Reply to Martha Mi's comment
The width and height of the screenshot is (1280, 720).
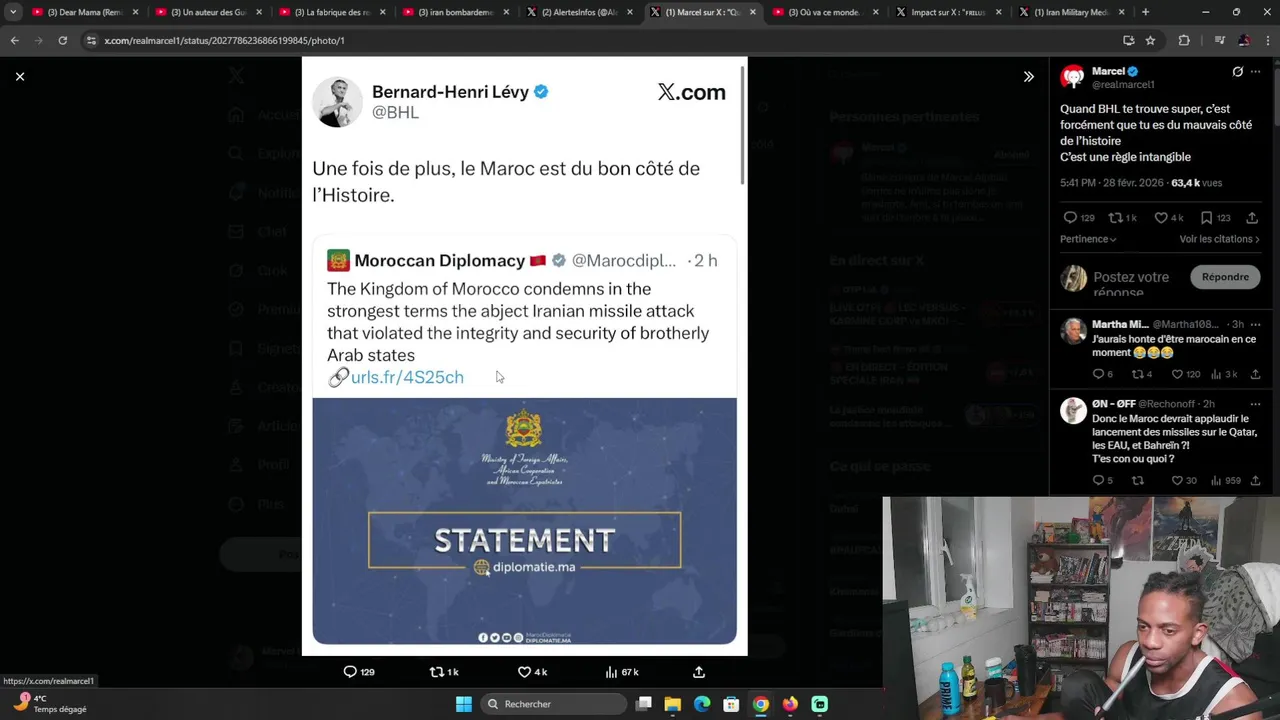click(x=1098, y=374)
